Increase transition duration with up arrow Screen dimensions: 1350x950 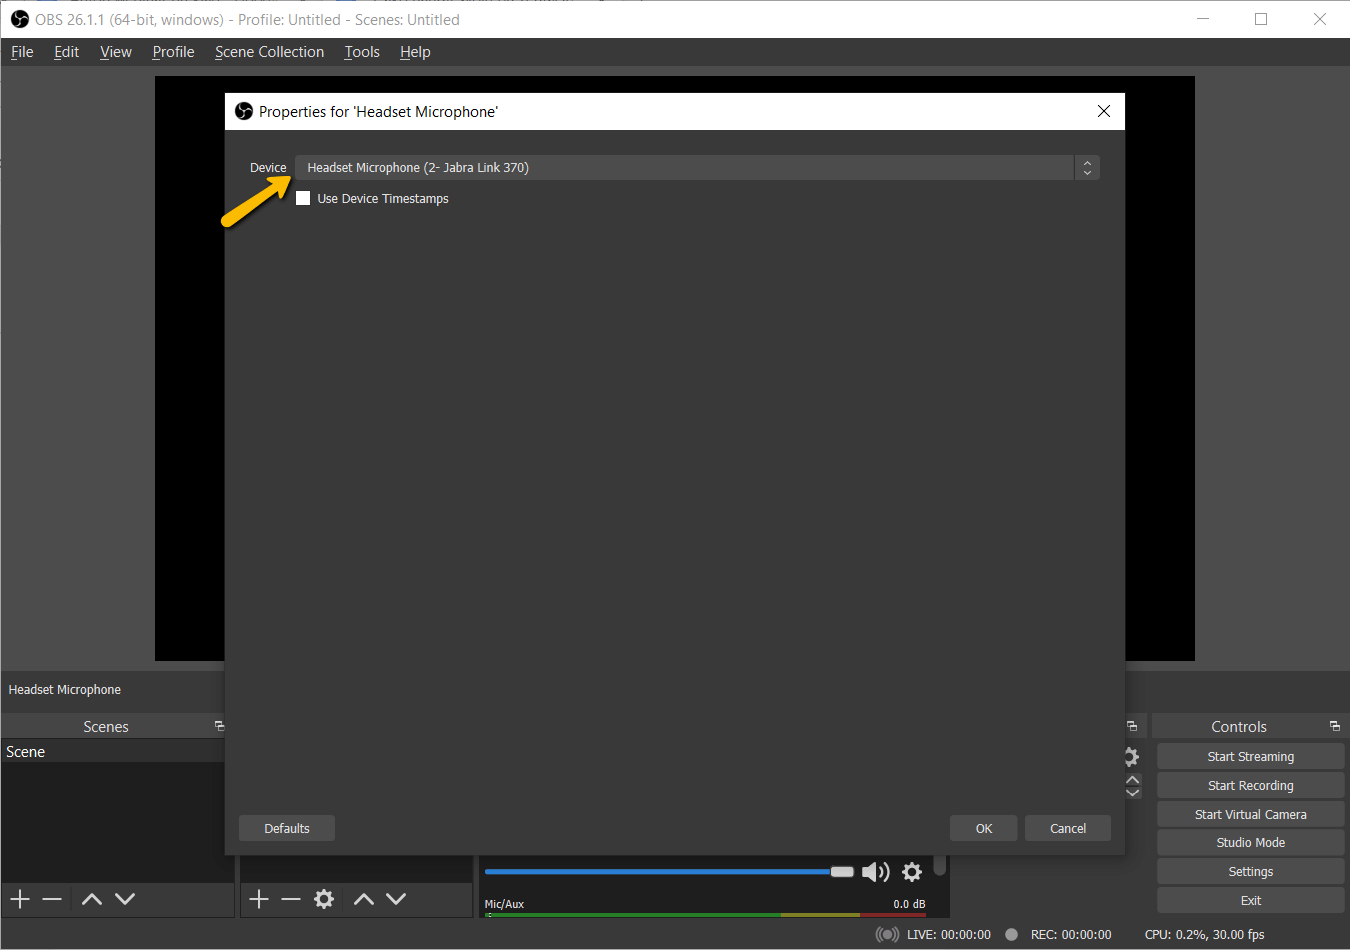pos(1133,779)
